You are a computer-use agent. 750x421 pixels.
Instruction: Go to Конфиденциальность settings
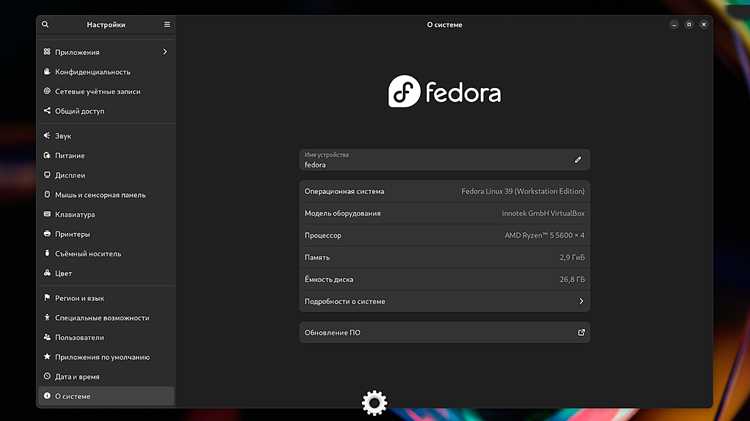tap(106, 71)
